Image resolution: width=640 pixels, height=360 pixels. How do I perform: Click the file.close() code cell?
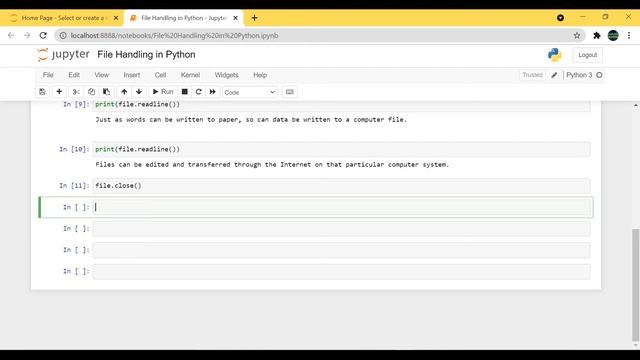[341, 186]
